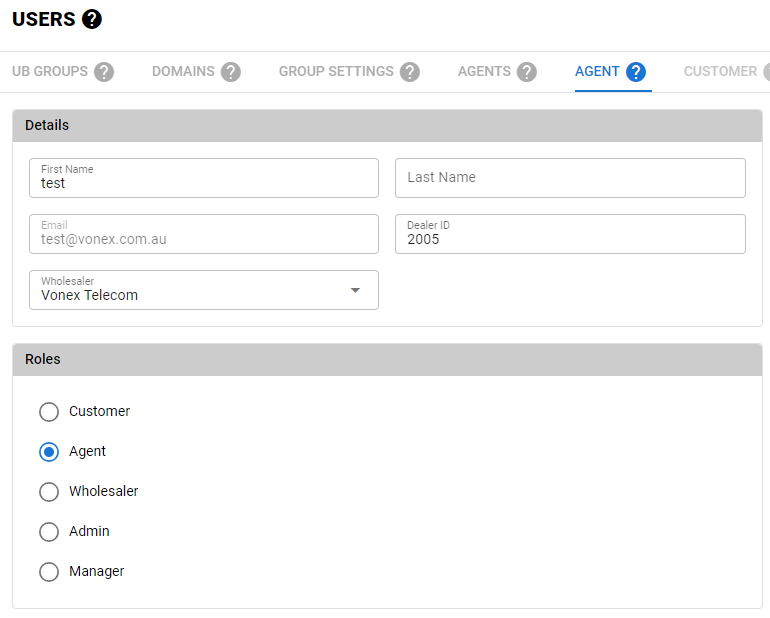Open the help icon beside Agents tab
The image size is (770, 618).
pyautogui.click(x=527, y=72)
